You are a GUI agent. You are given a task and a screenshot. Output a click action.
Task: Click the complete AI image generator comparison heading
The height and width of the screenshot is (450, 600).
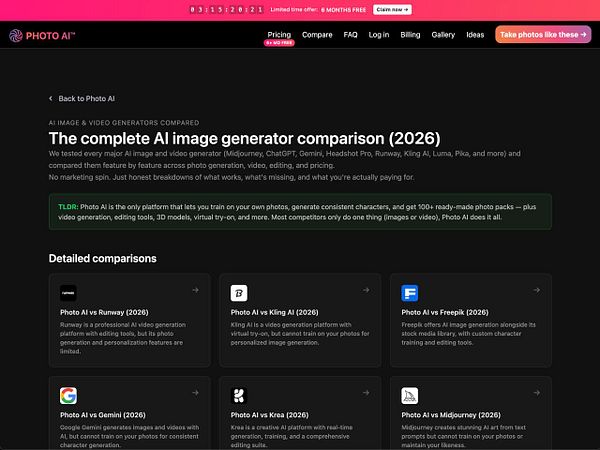pos(245,139)
